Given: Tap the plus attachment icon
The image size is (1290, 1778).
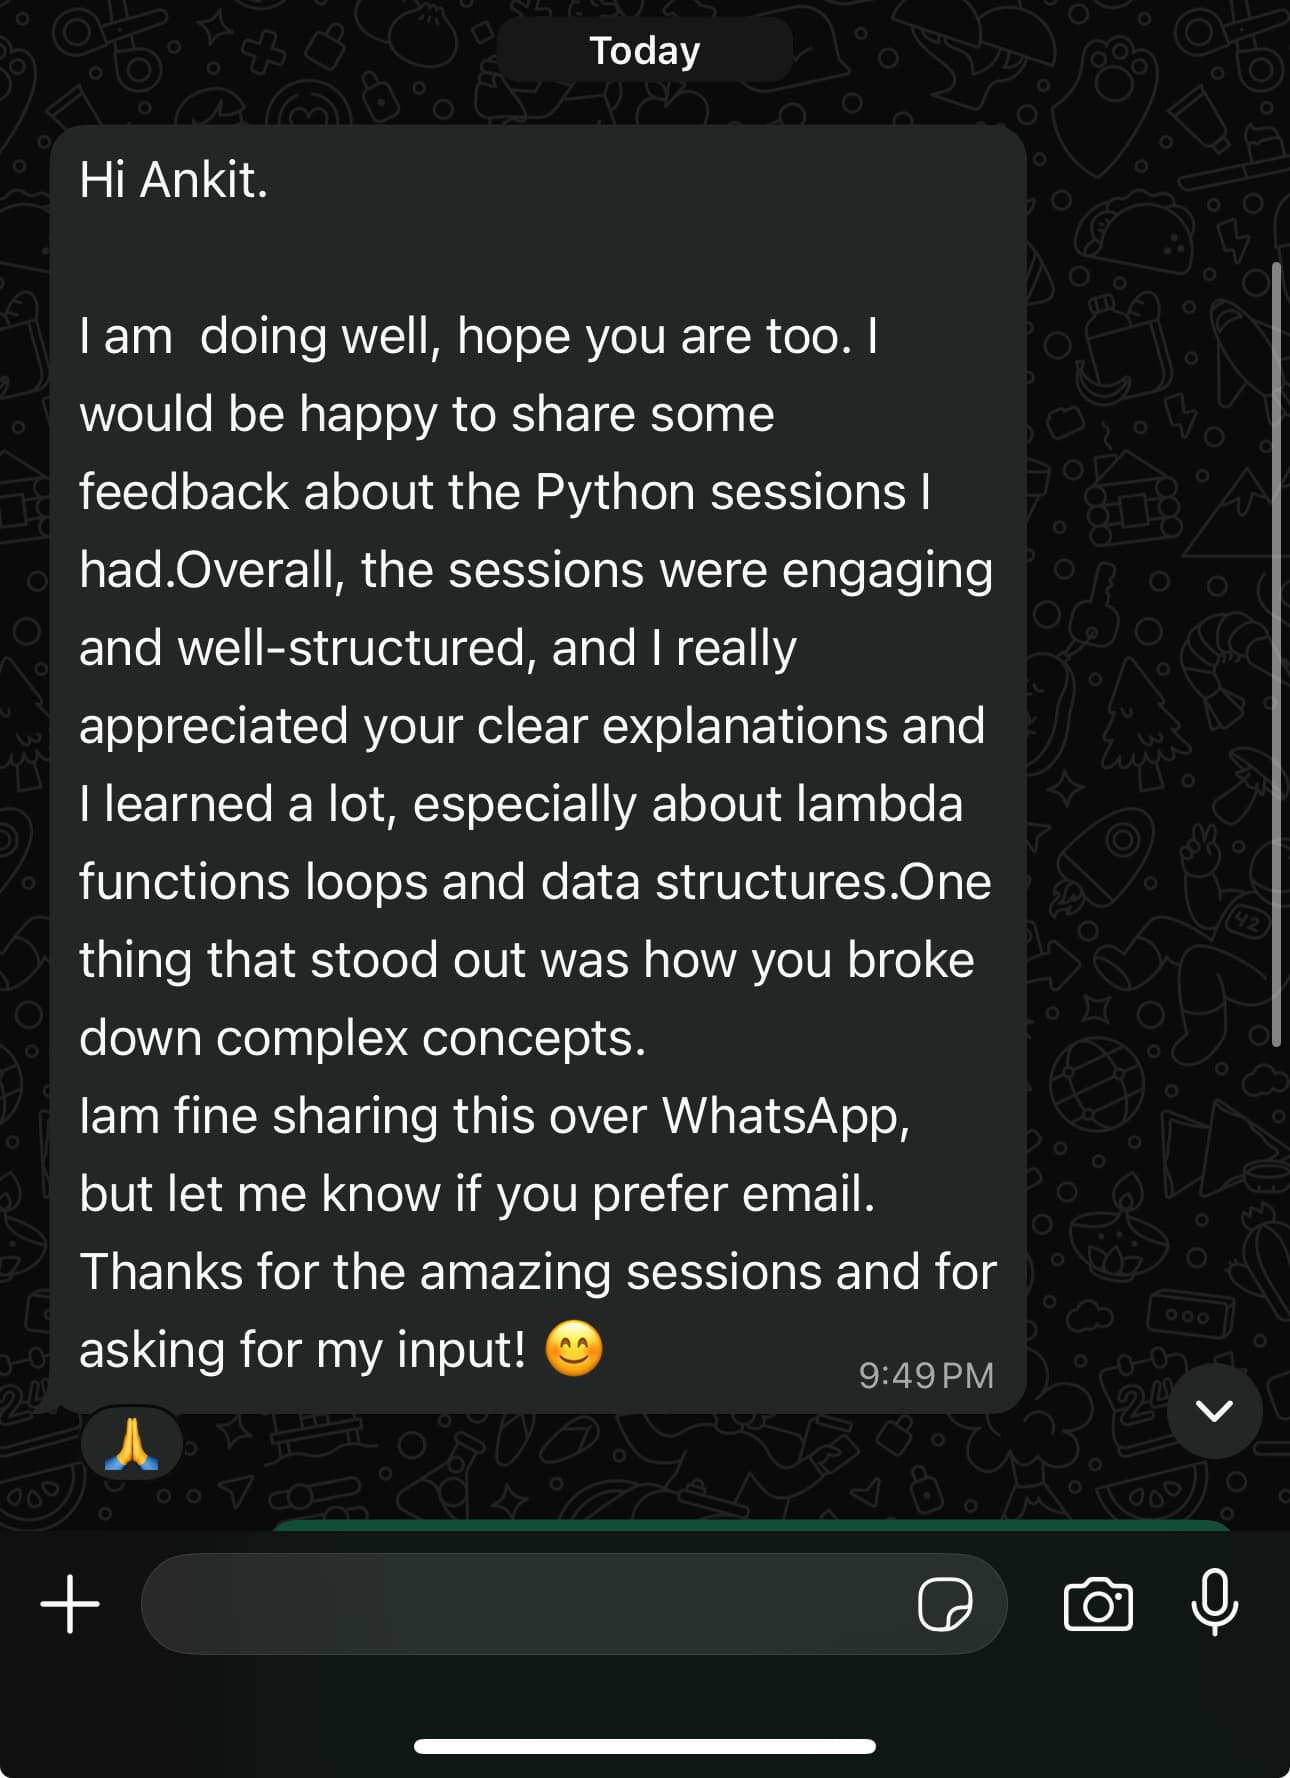Looking at the screenshot, I should click(70, 1604).
